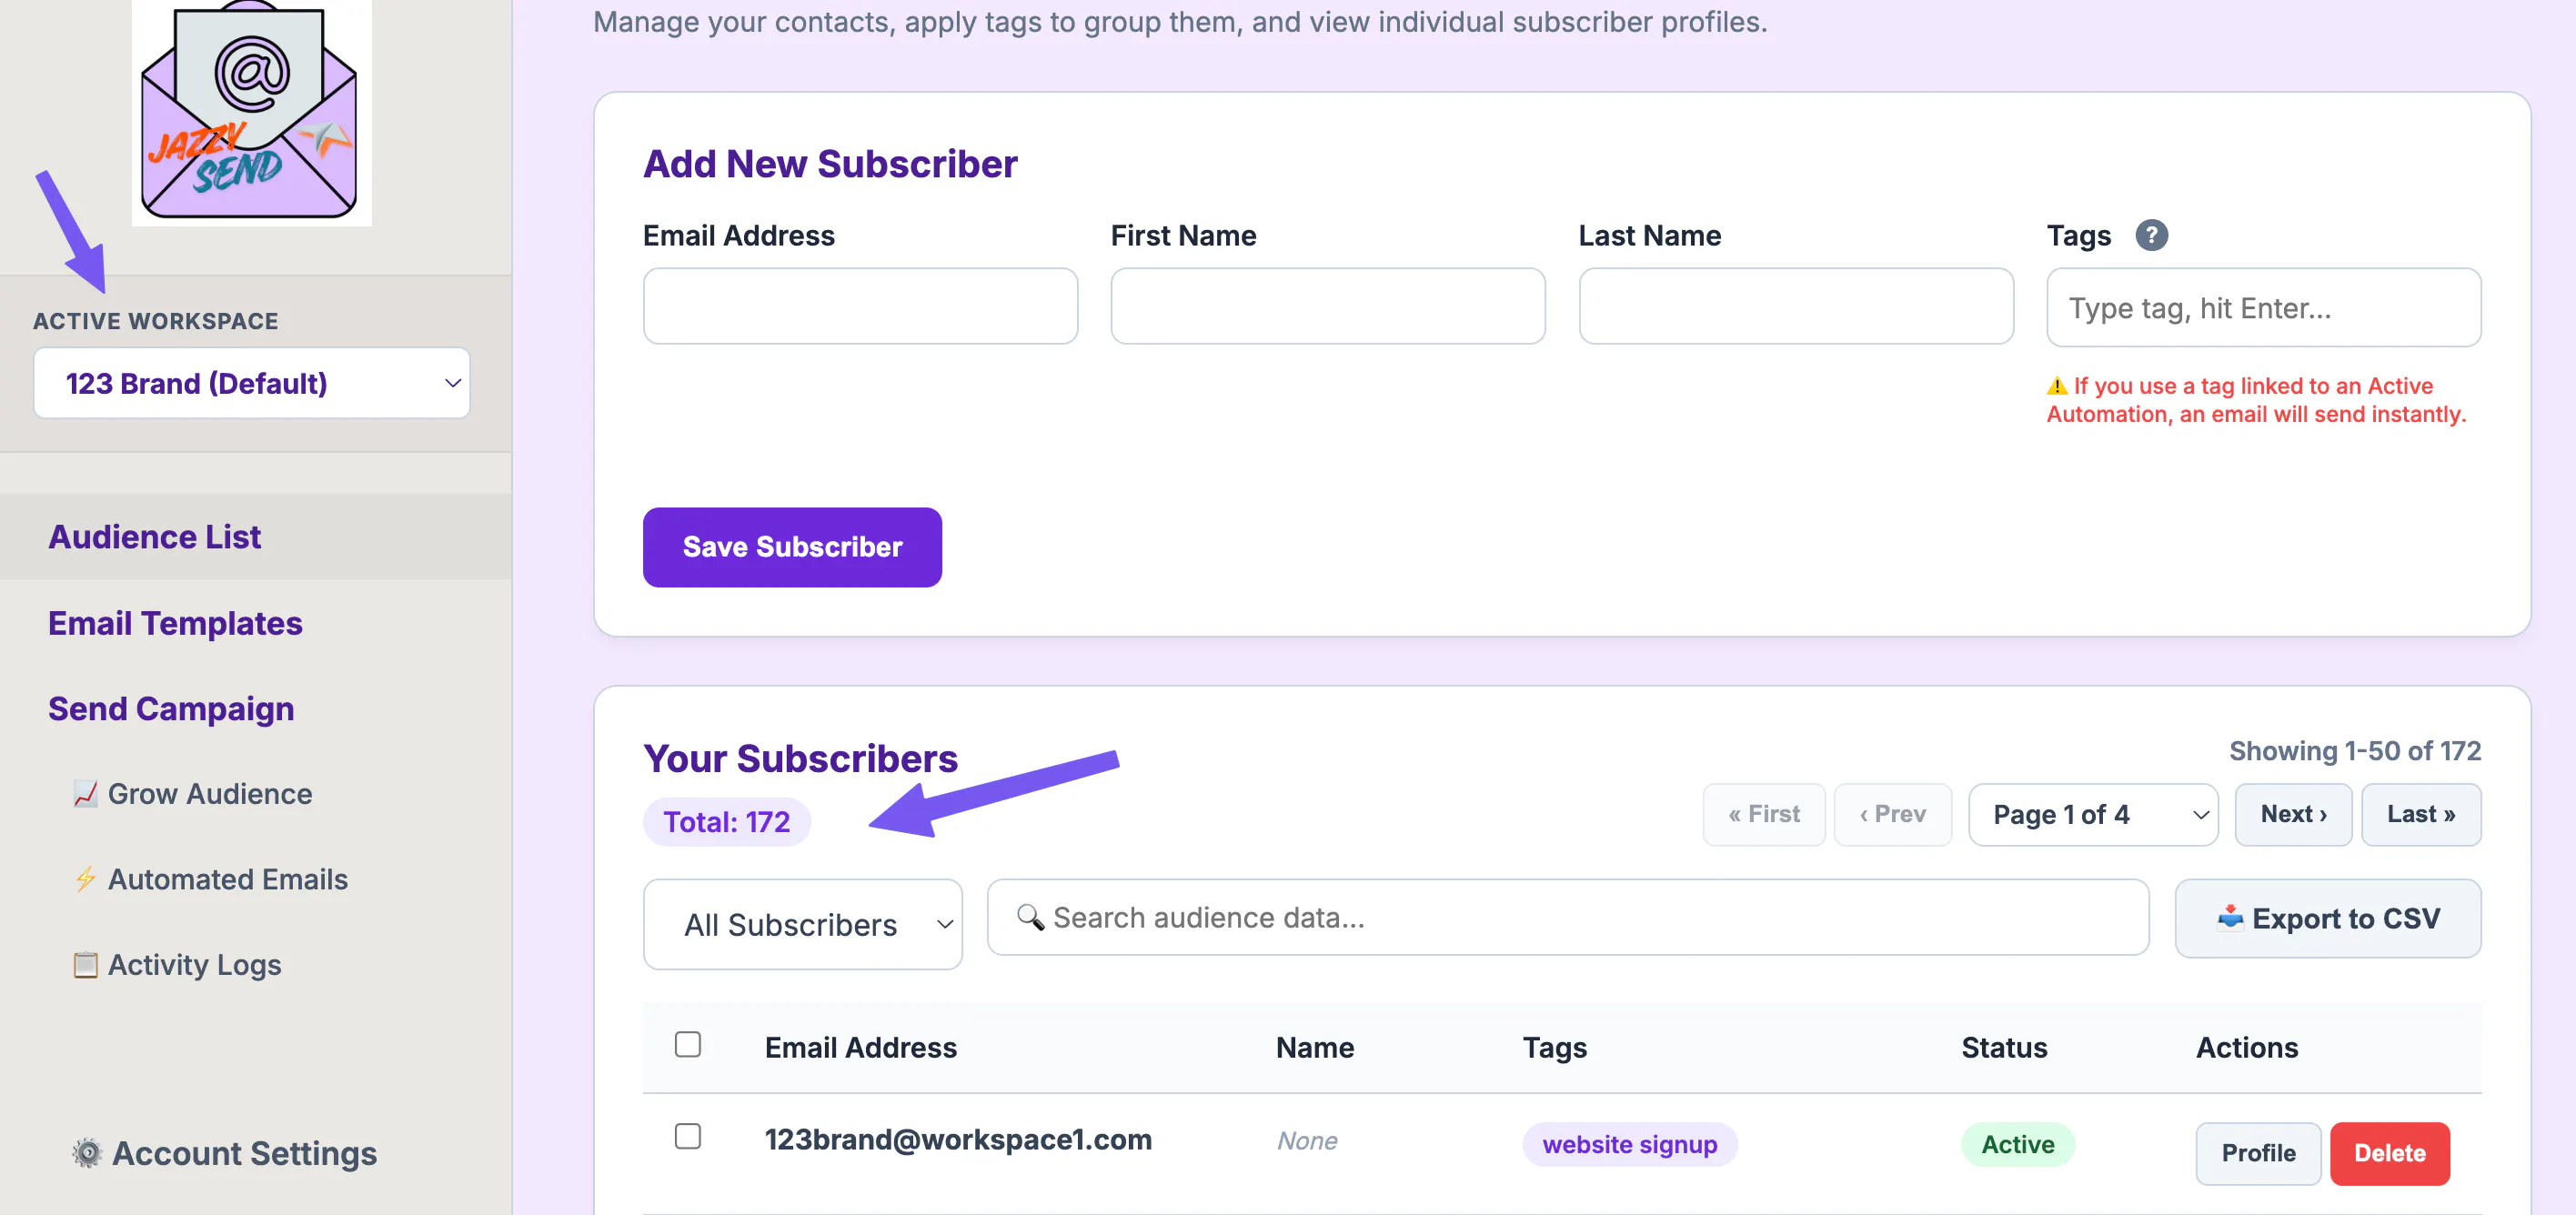Viewport: 2576px width, 1215px height.
Task: Open Profile for 123brand@workspace1.com
Action: pyautogui.click(x=2257, y=1153)
